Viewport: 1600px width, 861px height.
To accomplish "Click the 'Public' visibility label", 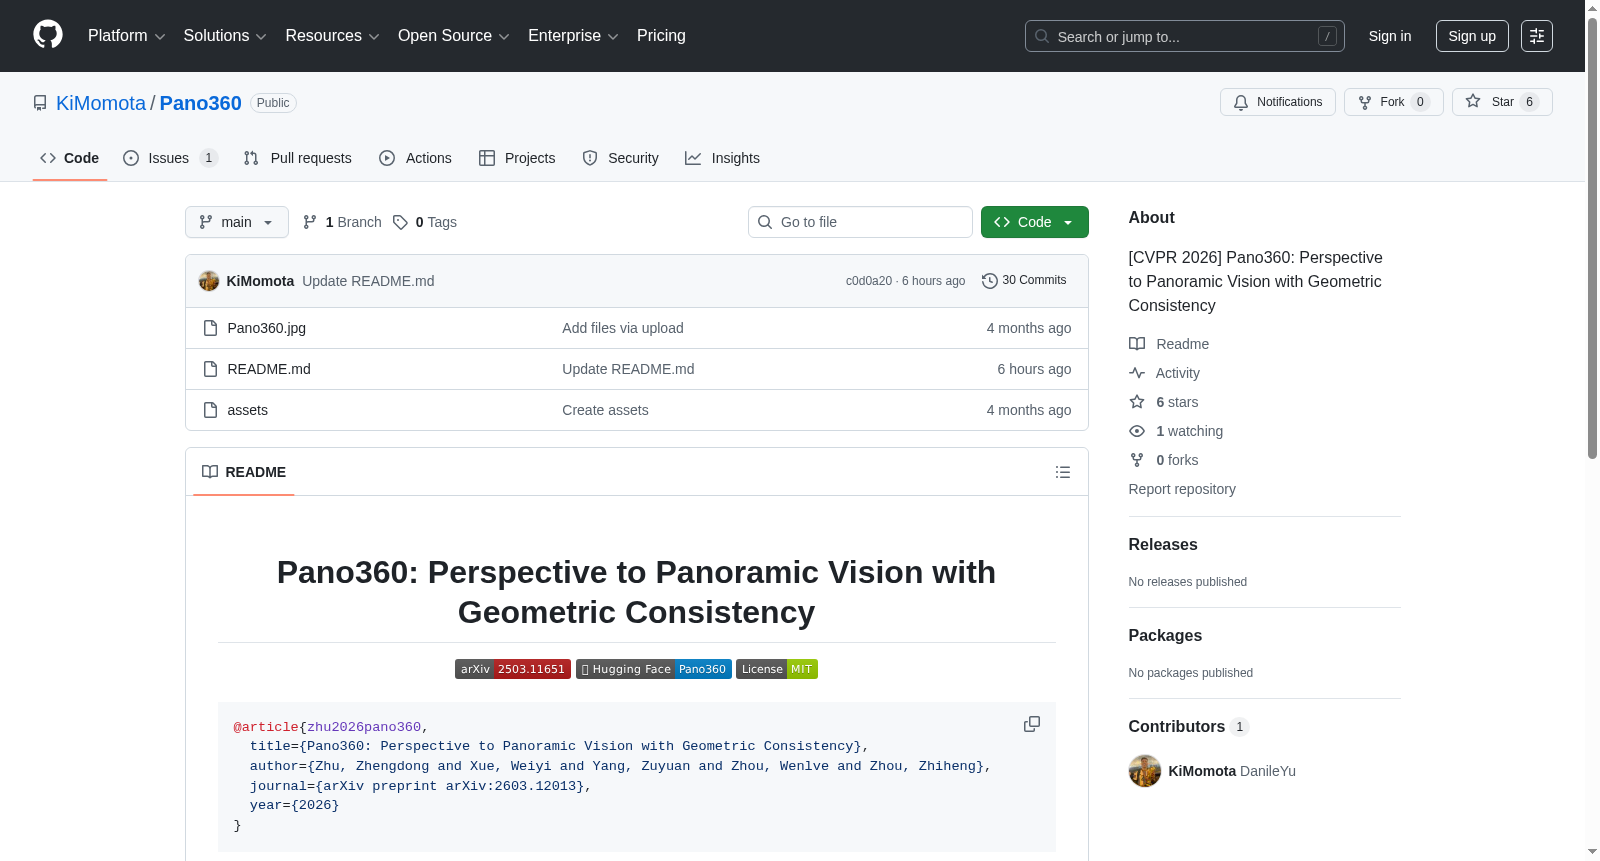I will pos(273,103).
